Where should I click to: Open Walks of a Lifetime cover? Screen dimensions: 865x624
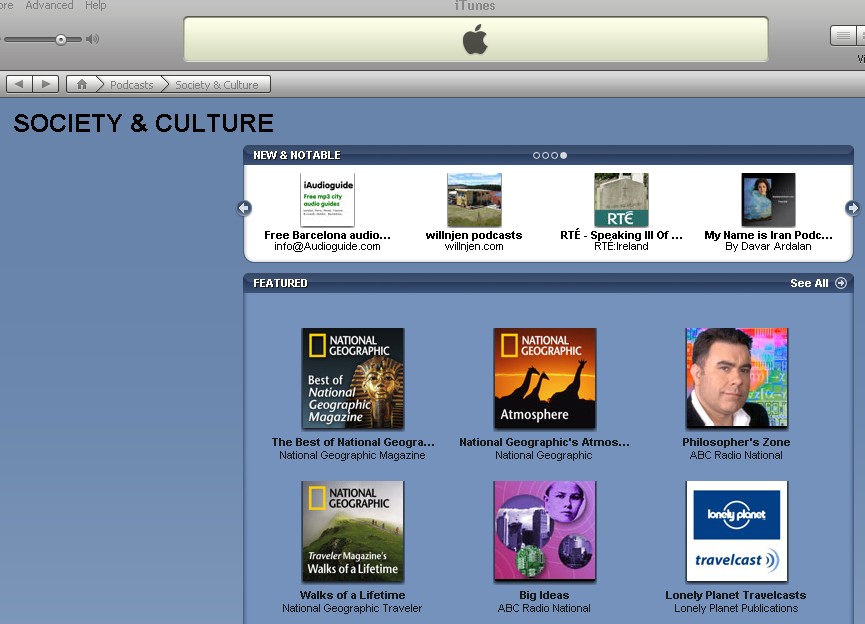click(x=353, y=531)
